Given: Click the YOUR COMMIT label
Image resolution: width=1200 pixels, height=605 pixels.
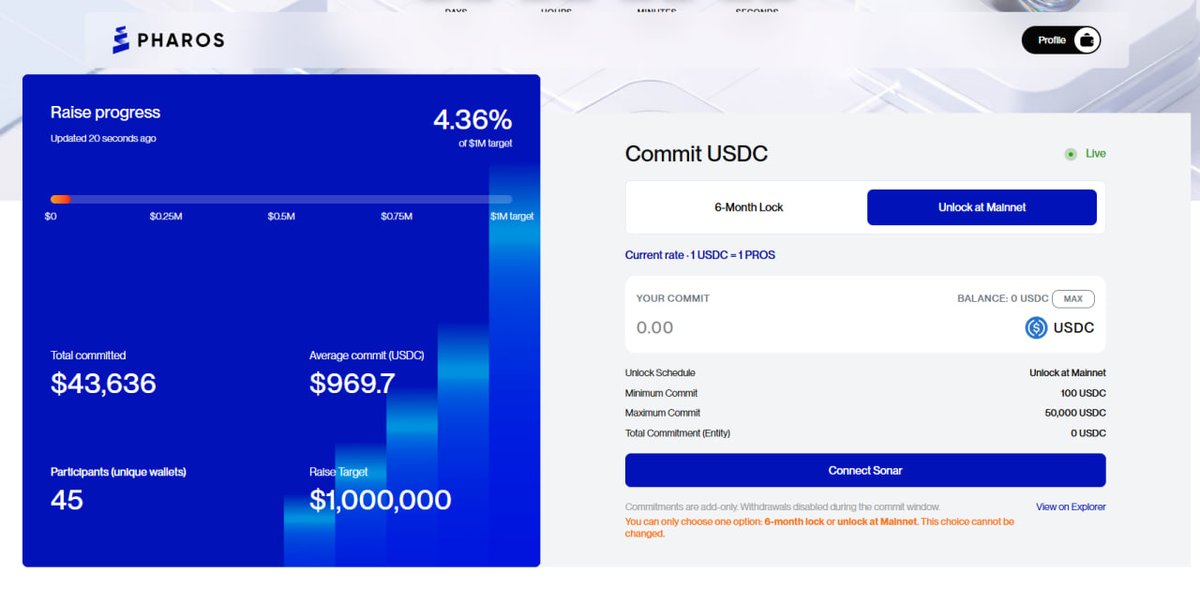Looking at the screenshot, I should [x=673, y=299].
